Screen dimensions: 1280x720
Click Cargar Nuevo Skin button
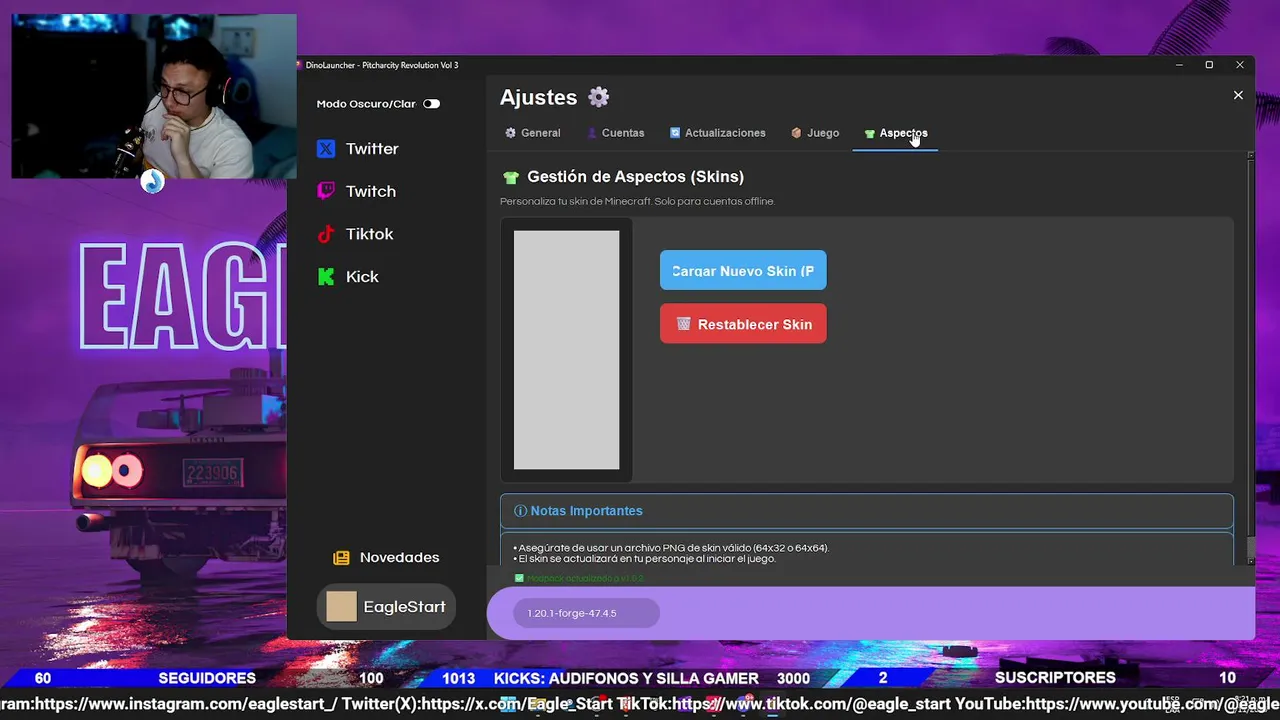click(x=743, y=270)
